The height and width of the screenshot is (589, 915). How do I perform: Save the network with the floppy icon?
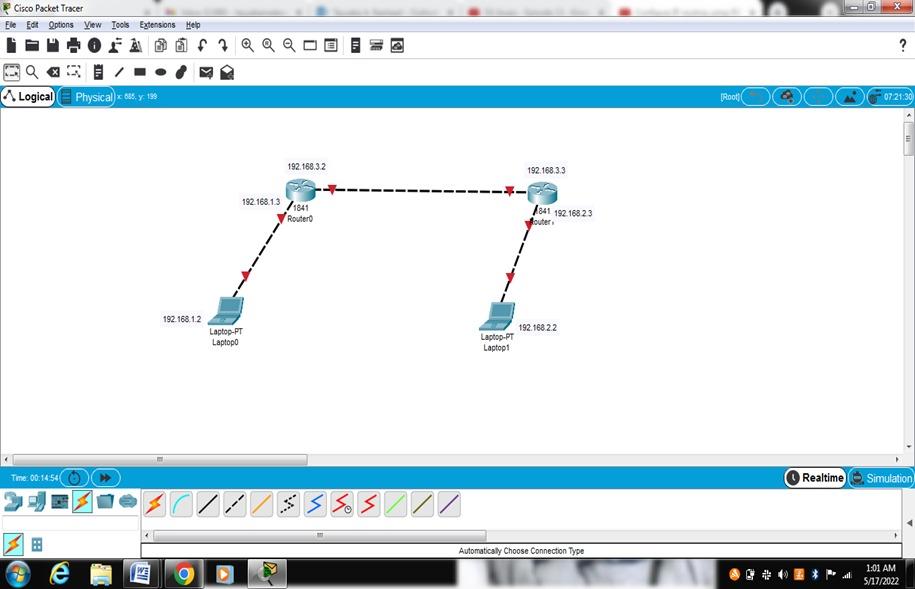coord(53,46)
